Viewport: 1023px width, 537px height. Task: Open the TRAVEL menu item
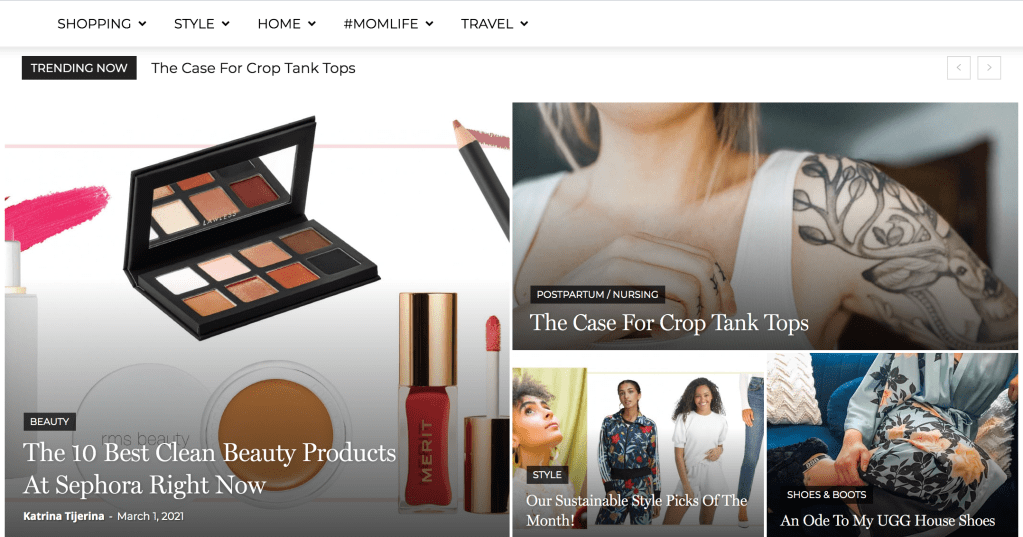click(x=487, y=24)
